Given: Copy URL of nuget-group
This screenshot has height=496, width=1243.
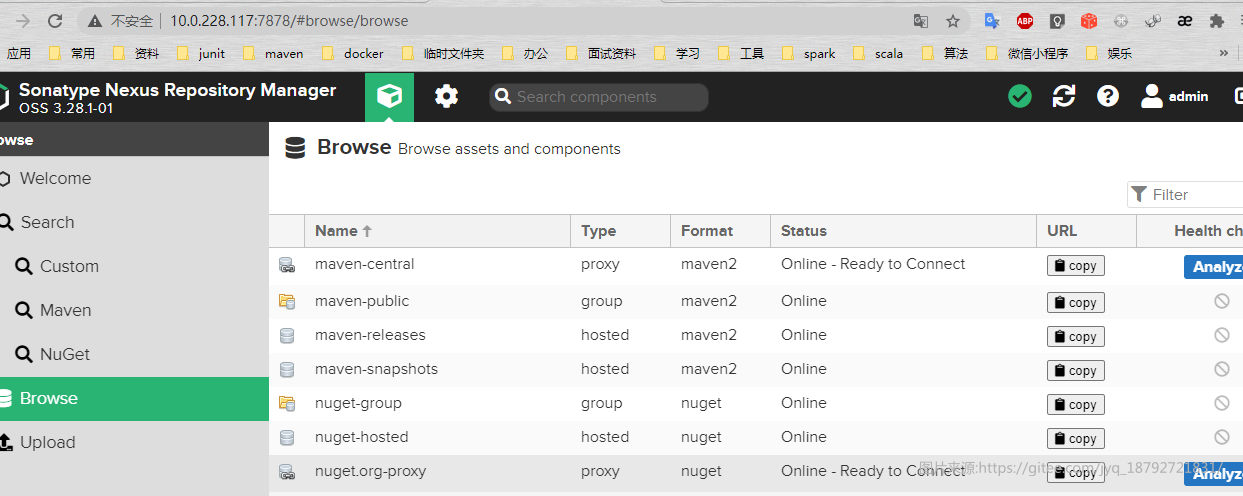Looking at the screenshot, I should coord(1076,405).
